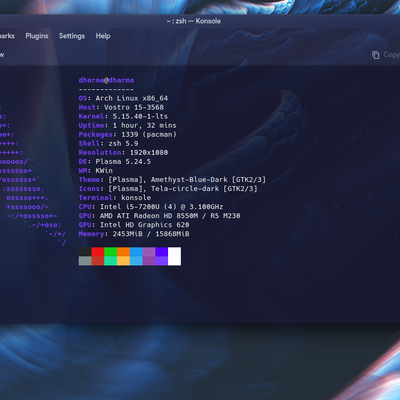Click the Copy icon in the toolbar
400x400 pixels.
coord(376,55)
